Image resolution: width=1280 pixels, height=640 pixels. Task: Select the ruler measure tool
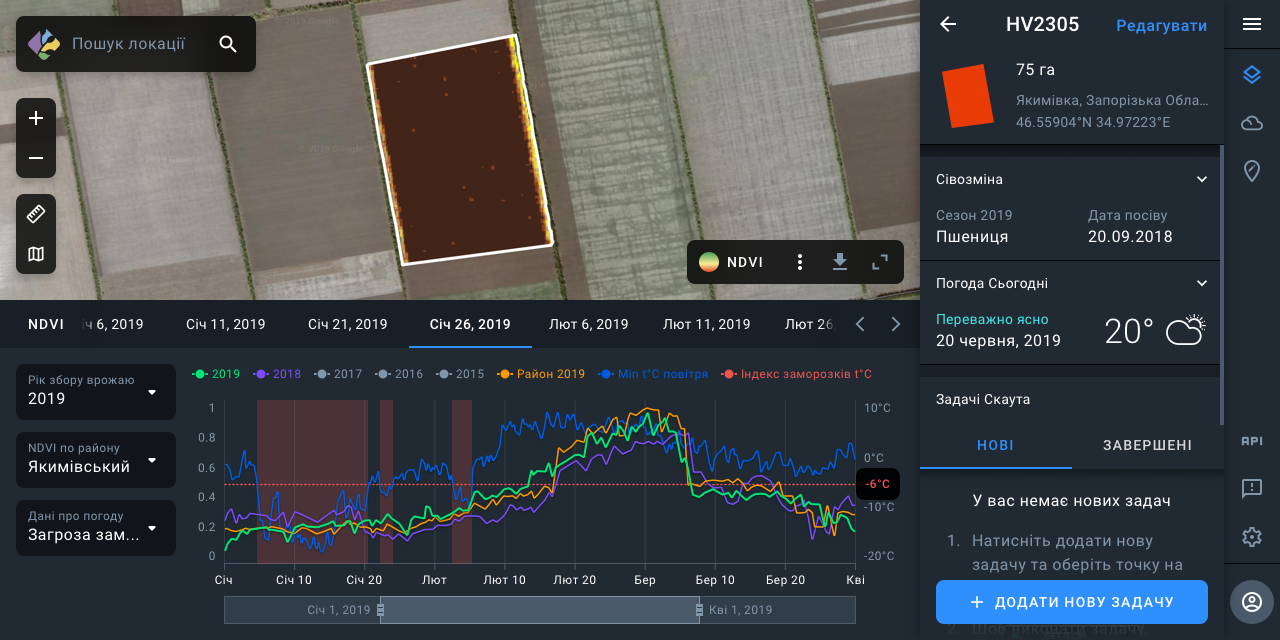point(36,214)
